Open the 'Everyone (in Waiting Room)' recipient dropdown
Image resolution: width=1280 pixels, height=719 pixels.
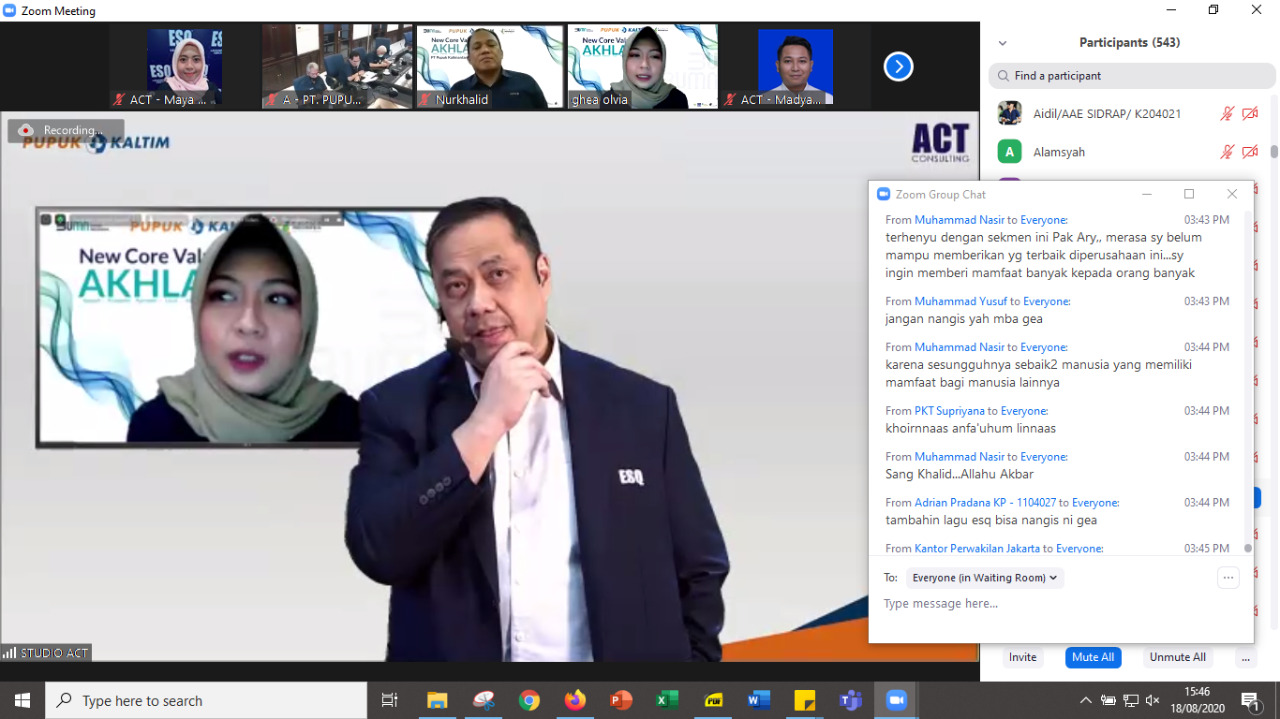coord(984,578)
